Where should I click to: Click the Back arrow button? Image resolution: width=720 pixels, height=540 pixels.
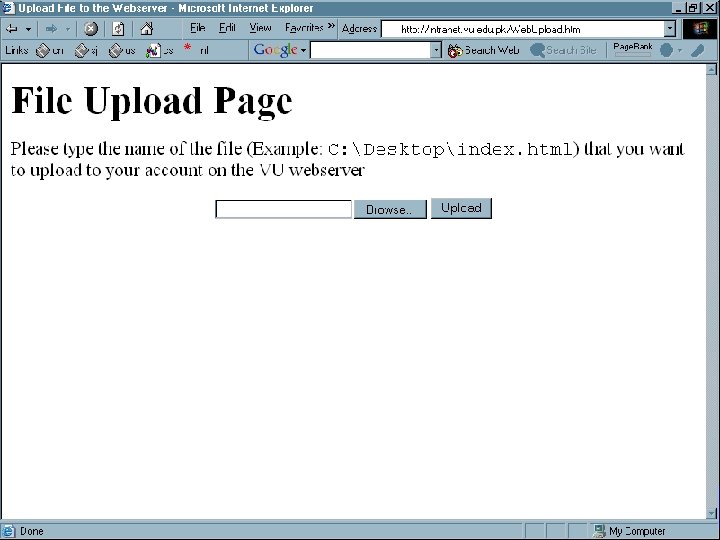[11, 29]
